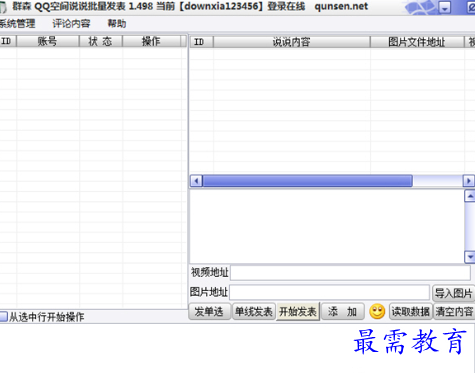Click the 添 加 button
This screenshot has width=475, height=373.
[342, 312]
